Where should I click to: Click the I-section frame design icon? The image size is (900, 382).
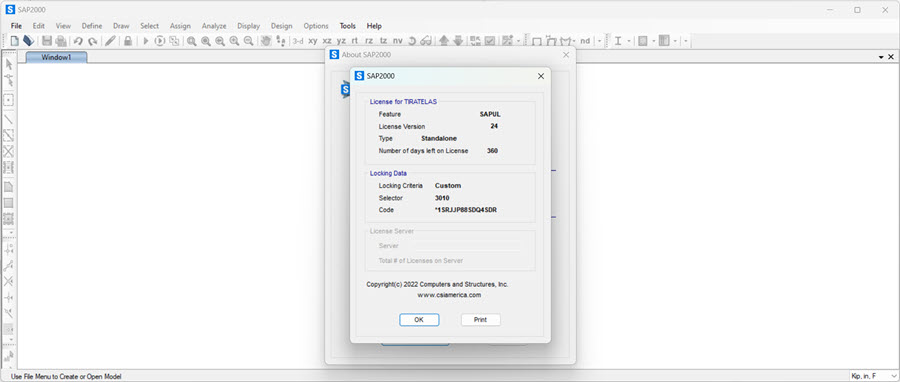[618, 41]
